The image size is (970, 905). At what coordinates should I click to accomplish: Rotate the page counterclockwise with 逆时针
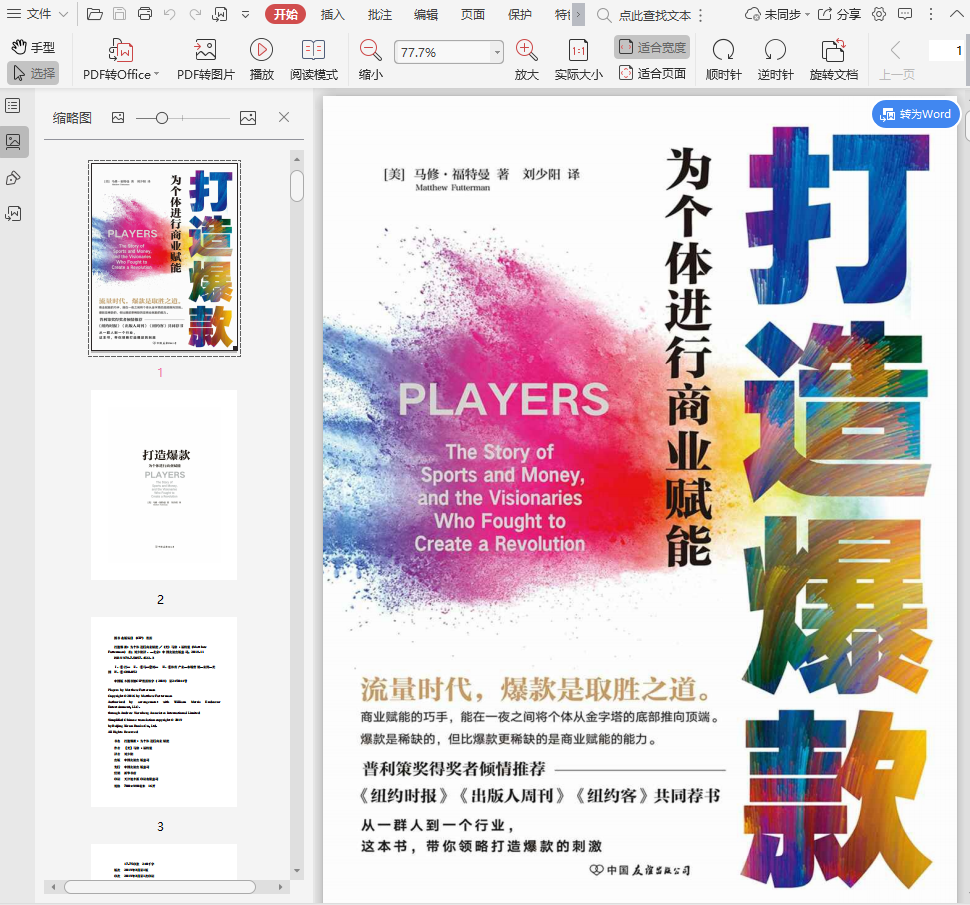tap(775, 59)
